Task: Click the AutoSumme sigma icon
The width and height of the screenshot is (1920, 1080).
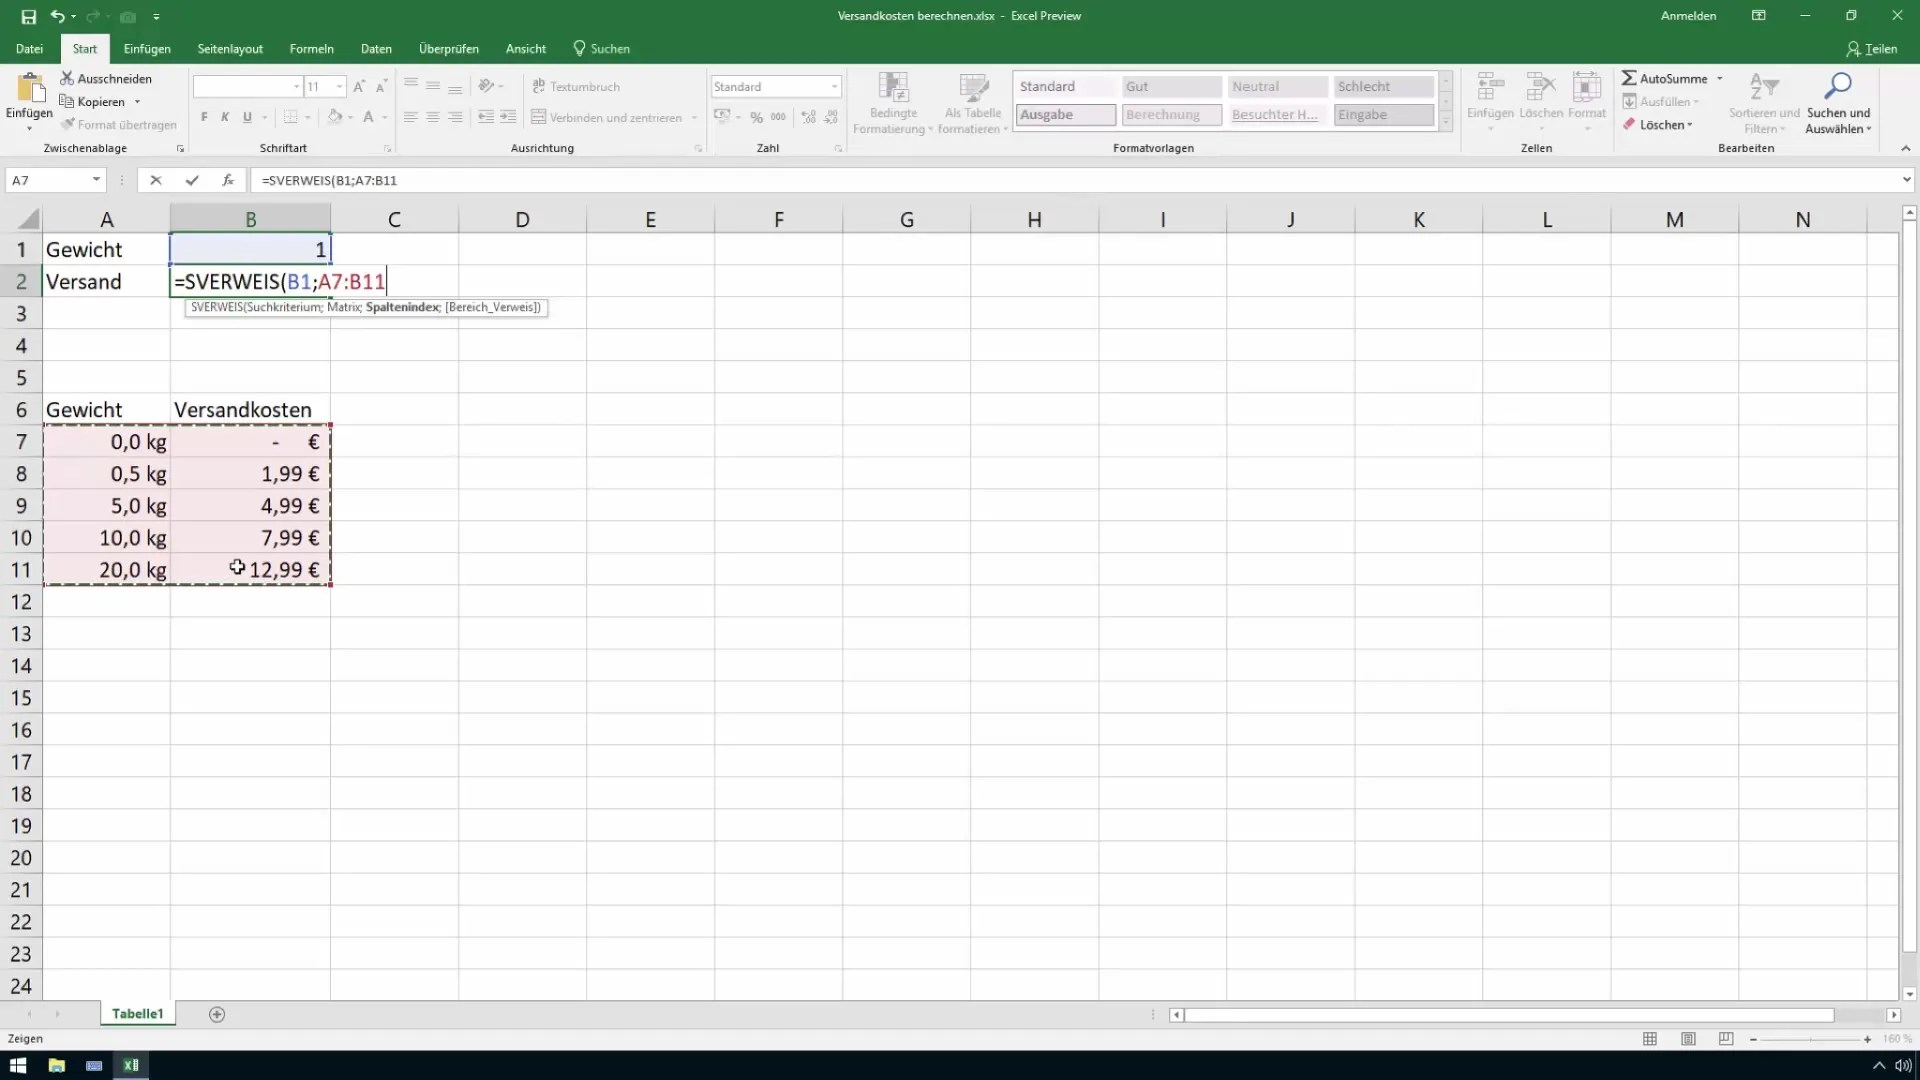Action: click(x=1629, y=78)
